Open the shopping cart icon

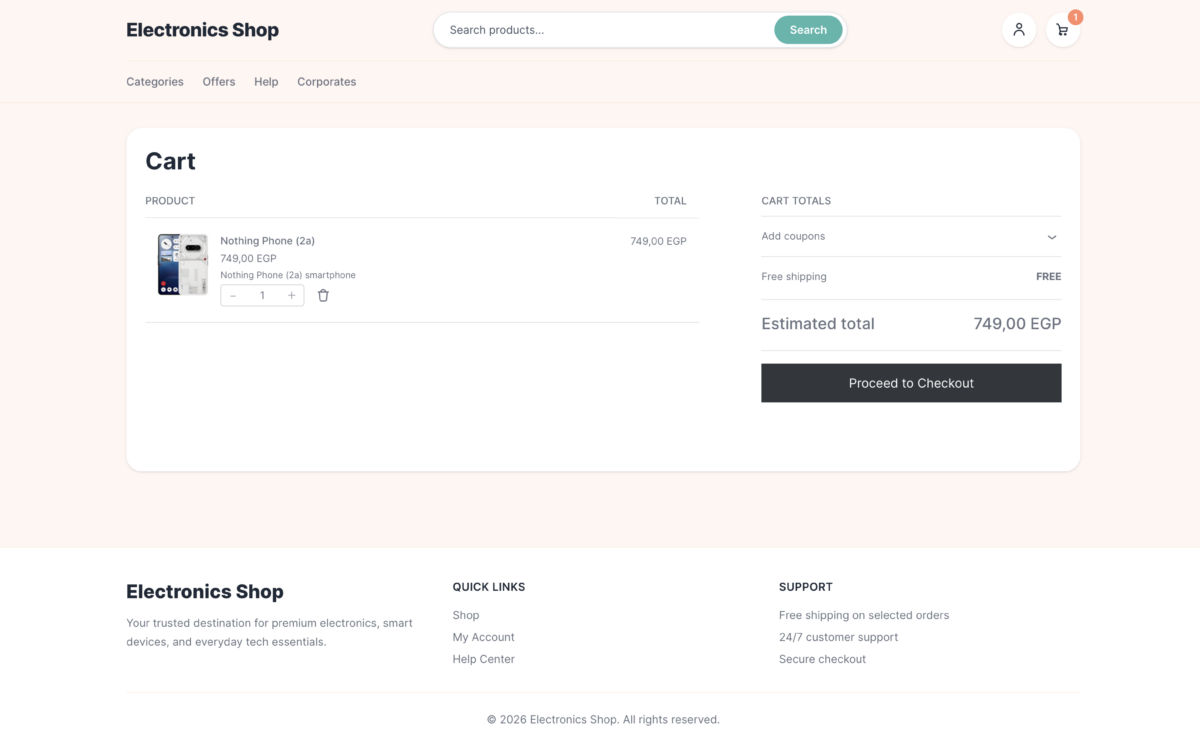1062,29
